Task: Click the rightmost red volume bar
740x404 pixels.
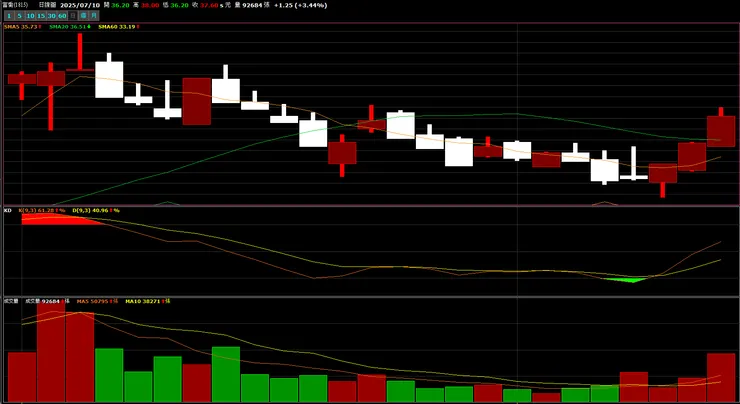Action: pyautogui.click(x=721, y=378)
